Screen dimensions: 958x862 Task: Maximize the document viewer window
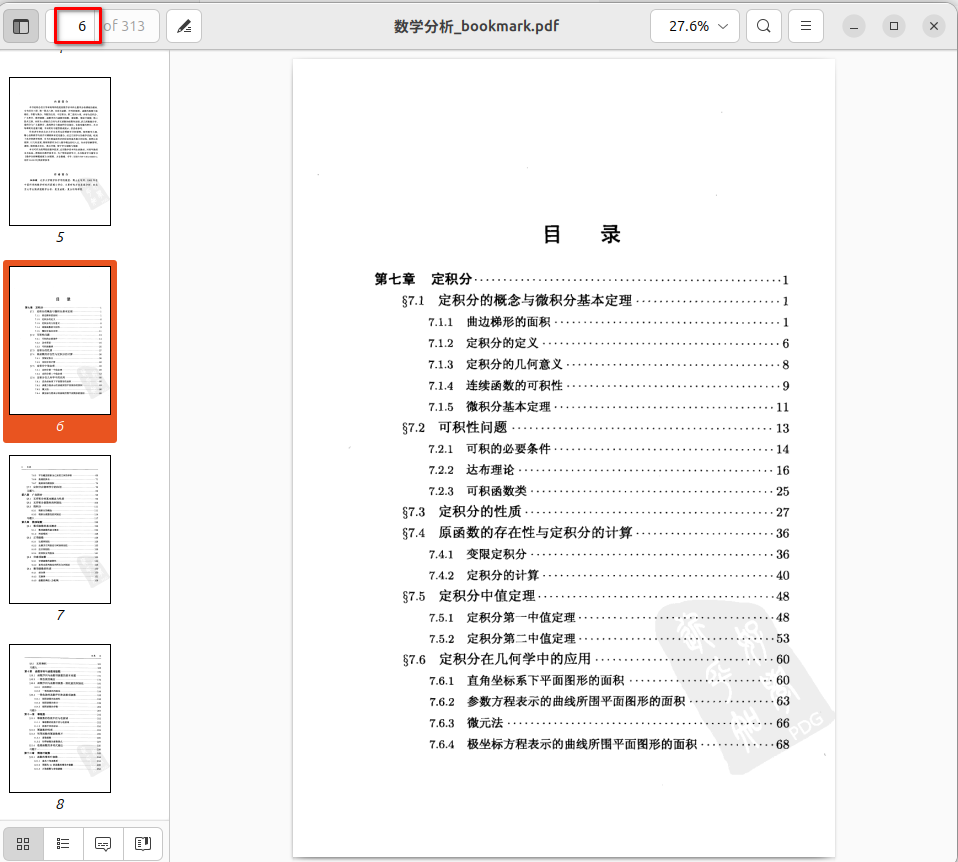894,26
